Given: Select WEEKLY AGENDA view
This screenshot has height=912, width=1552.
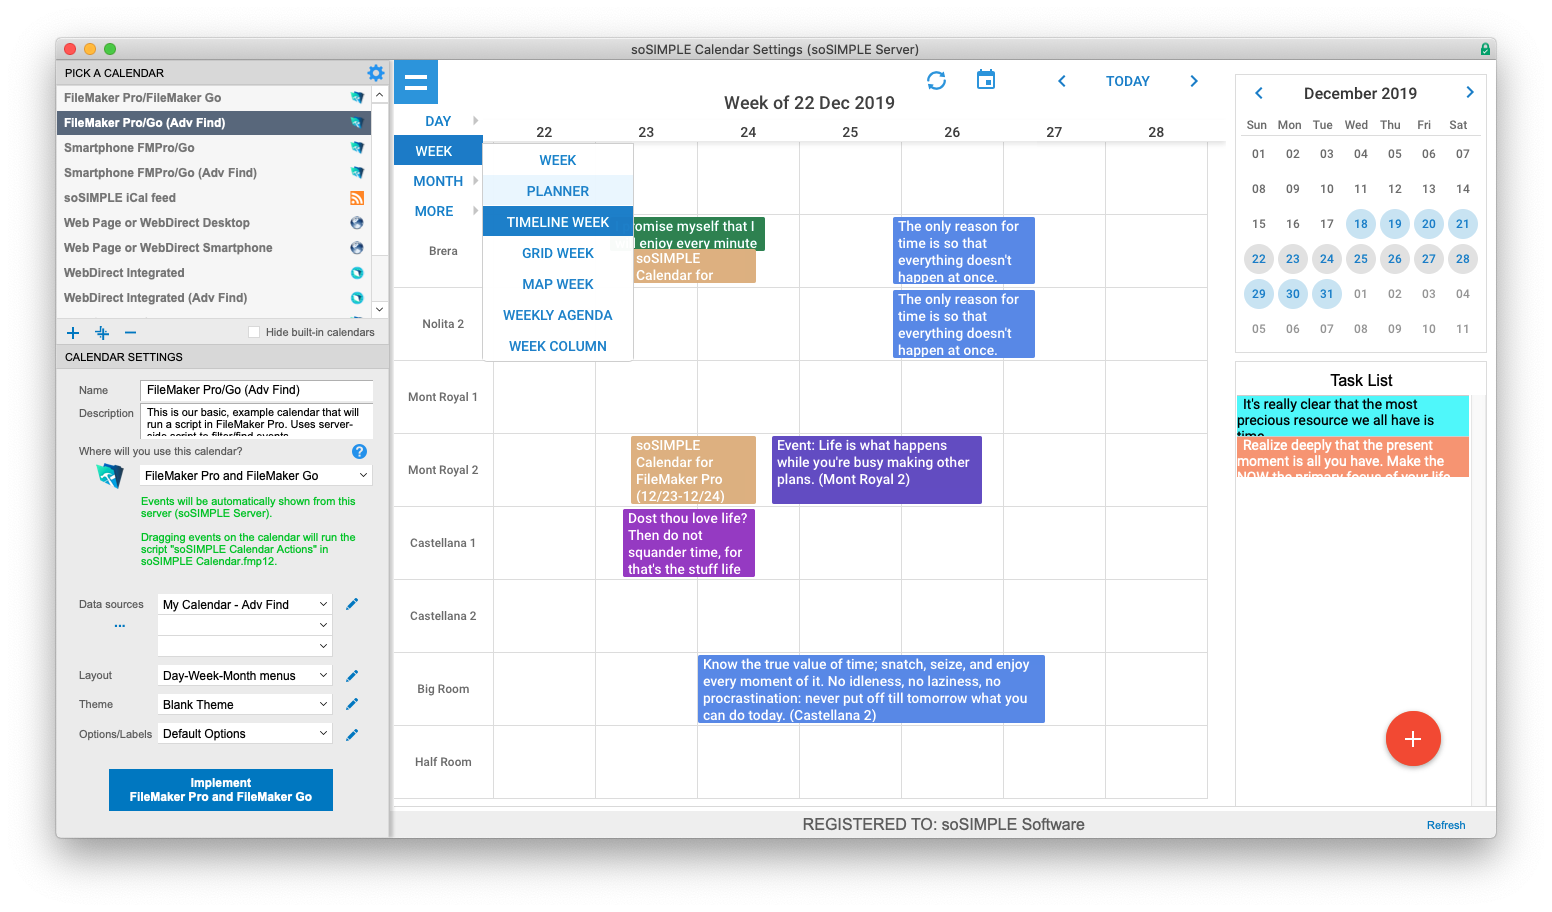Looking at the screenshot, I should 558,315.
